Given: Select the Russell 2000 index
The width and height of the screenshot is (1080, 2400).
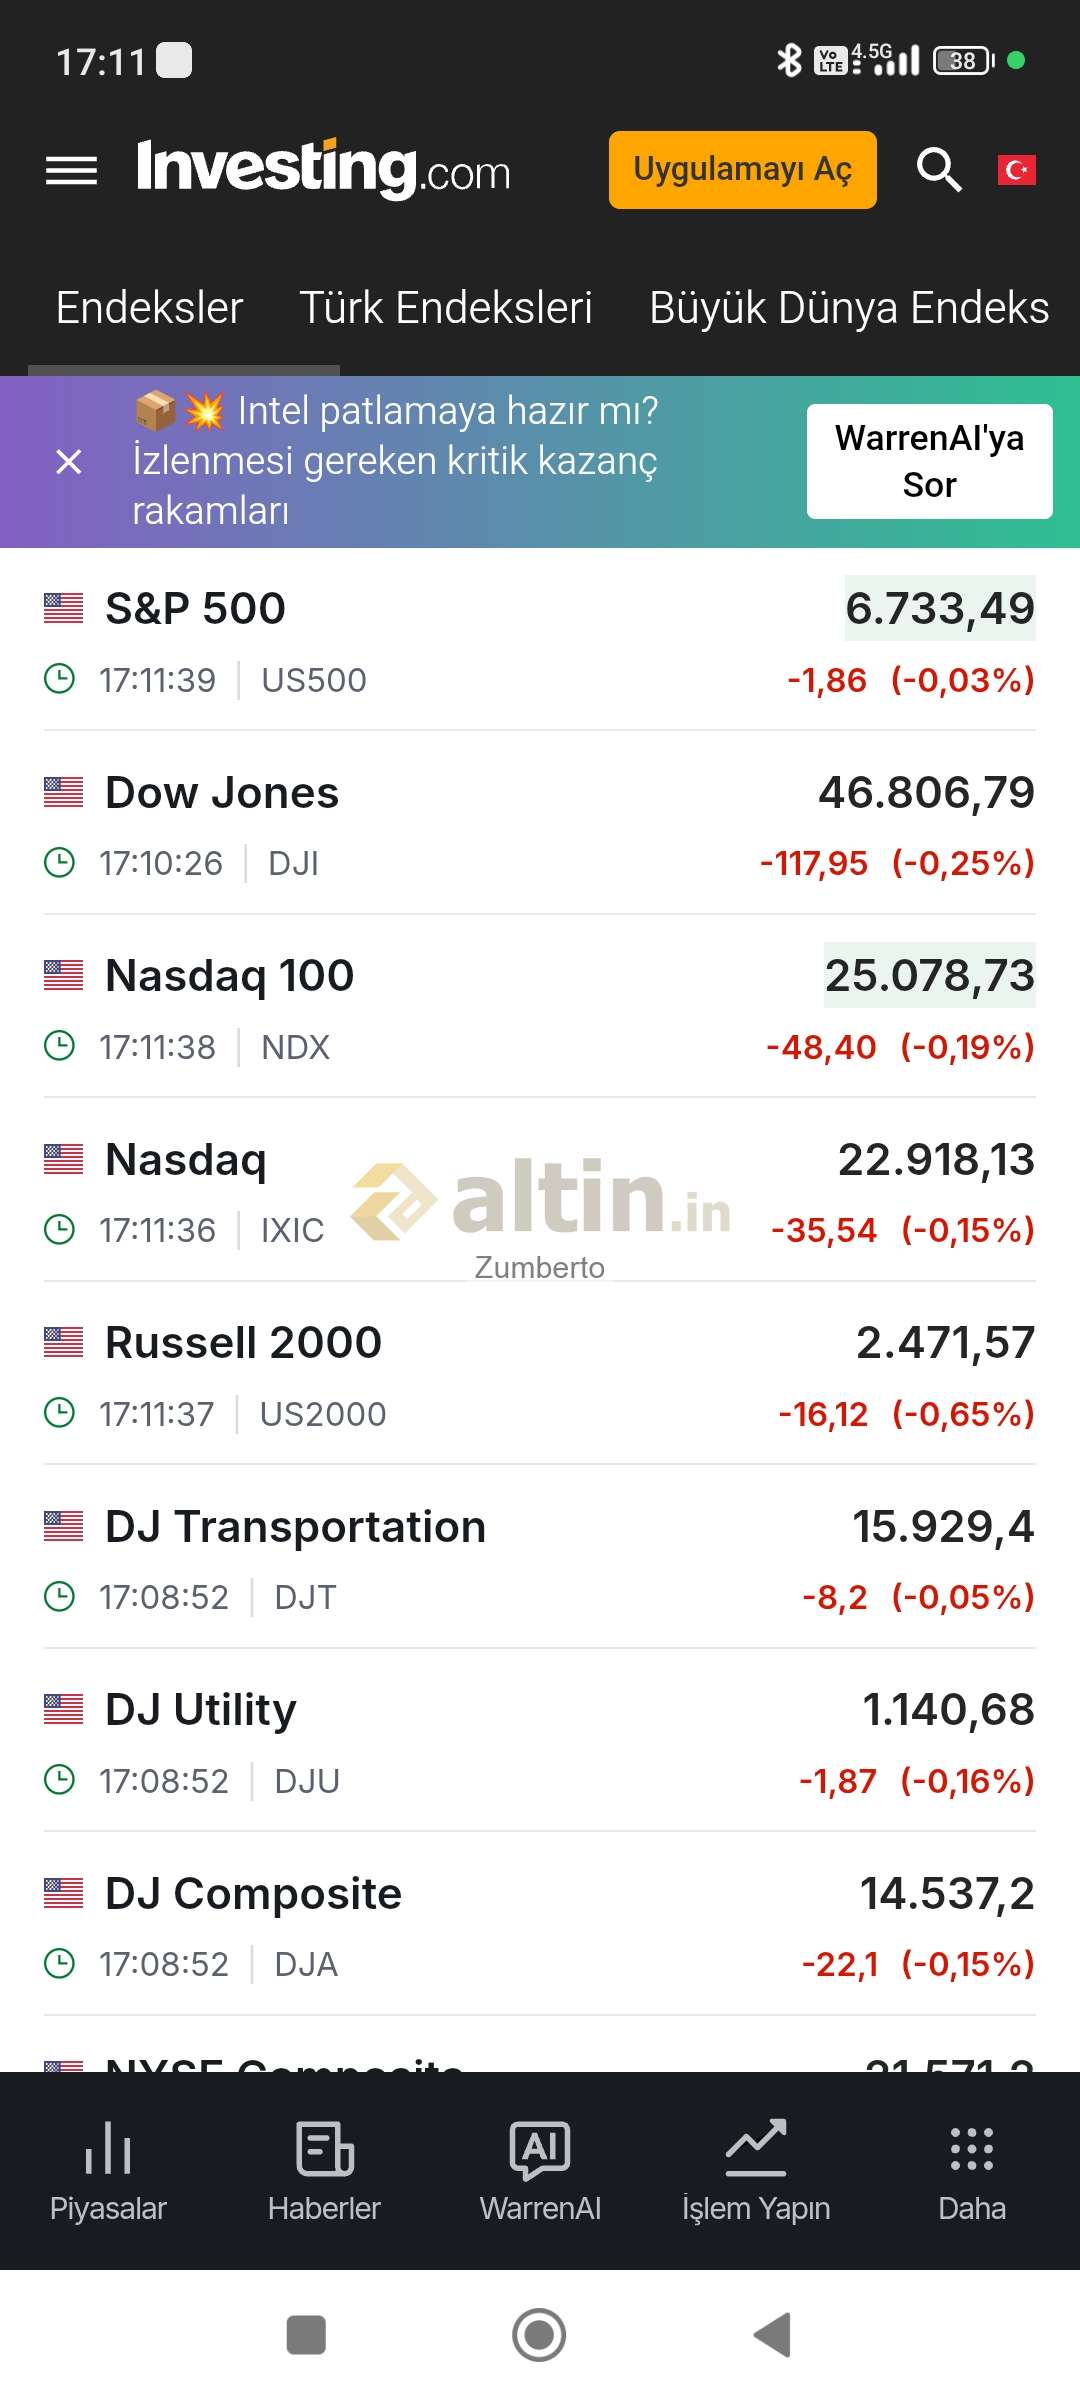Looking at the screenshot, I should click(x=244, y=1343).
